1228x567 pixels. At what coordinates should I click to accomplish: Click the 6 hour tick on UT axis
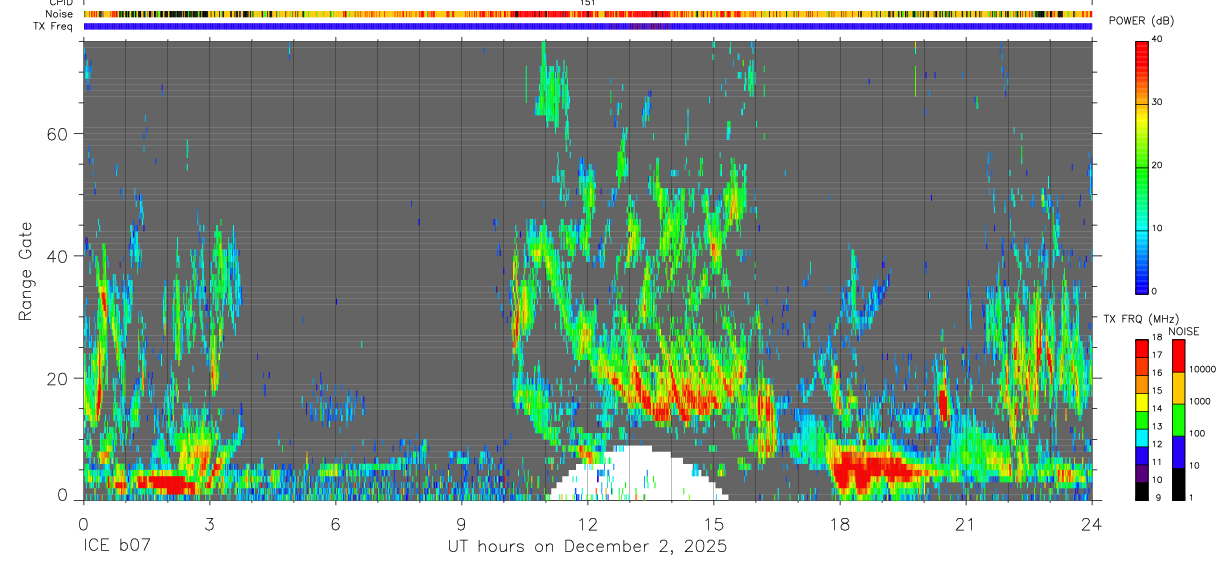point(336,524)
